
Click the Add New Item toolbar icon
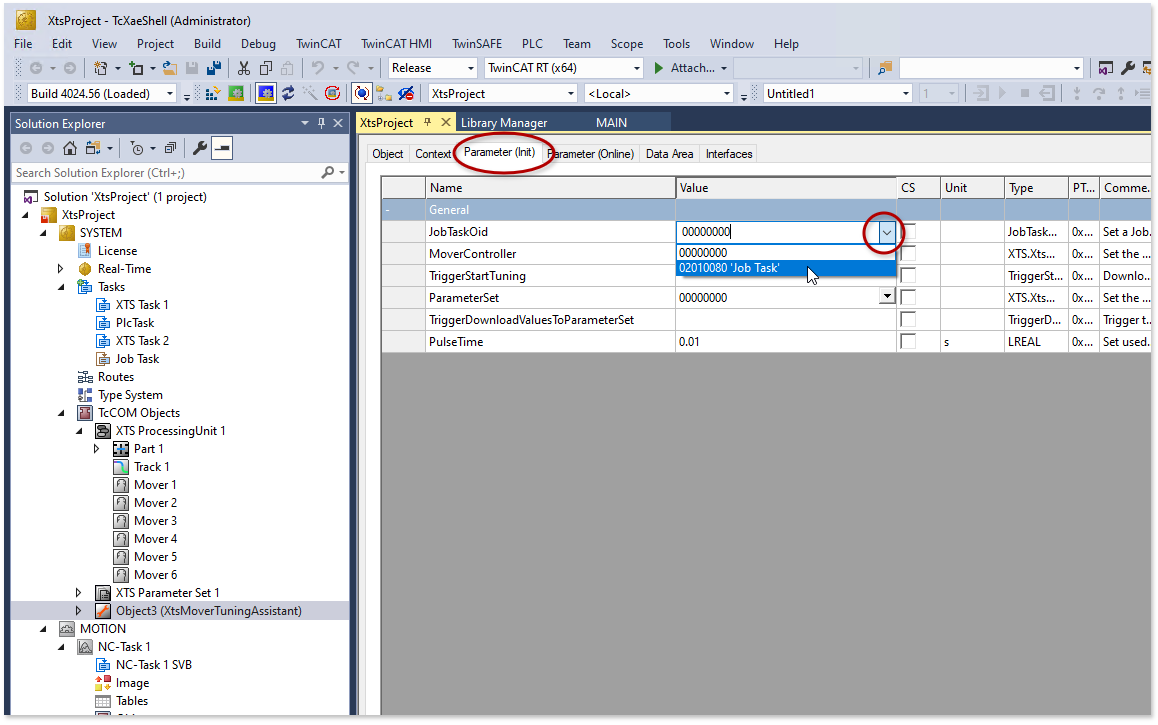(x=136, y=68)
